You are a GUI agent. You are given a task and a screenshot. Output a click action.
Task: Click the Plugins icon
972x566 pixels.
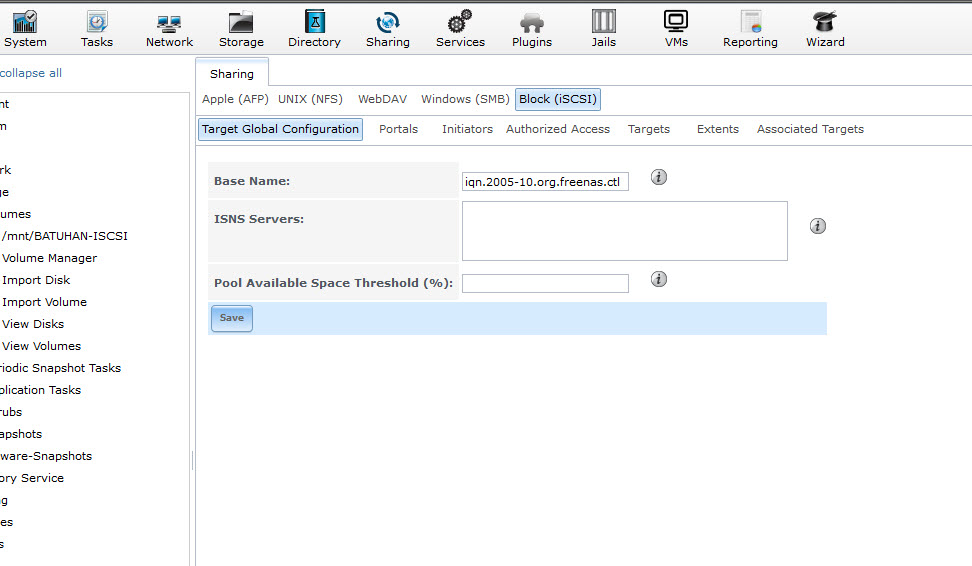click(x=532, y=22)
